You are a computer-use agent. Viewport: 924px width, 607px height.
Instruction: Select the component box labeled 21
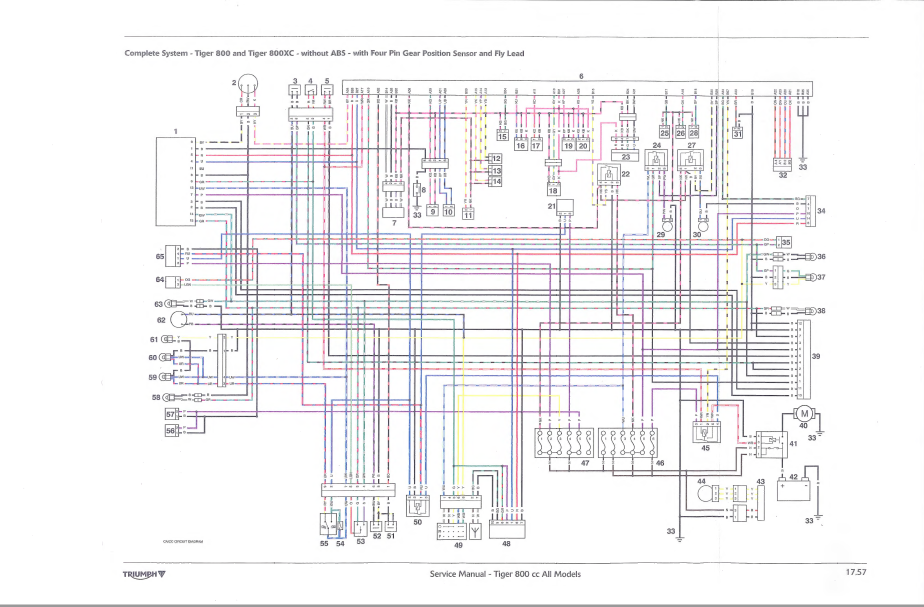click(566, 208)
